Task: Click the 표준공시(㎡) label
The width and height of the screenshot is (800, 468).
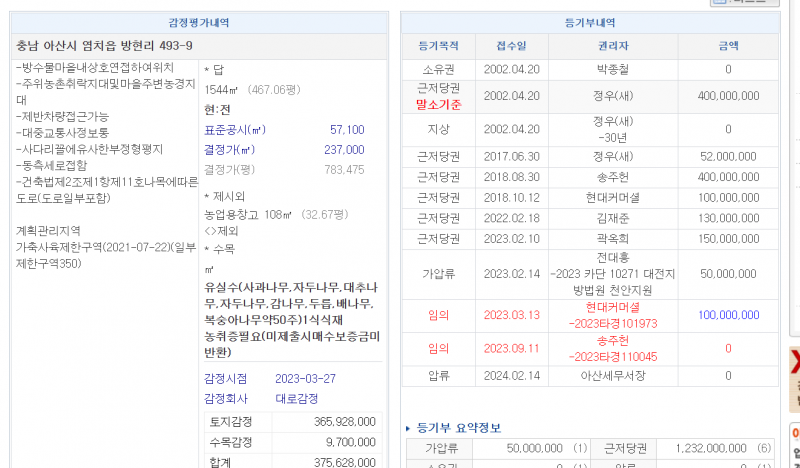Action: point(235,130)
